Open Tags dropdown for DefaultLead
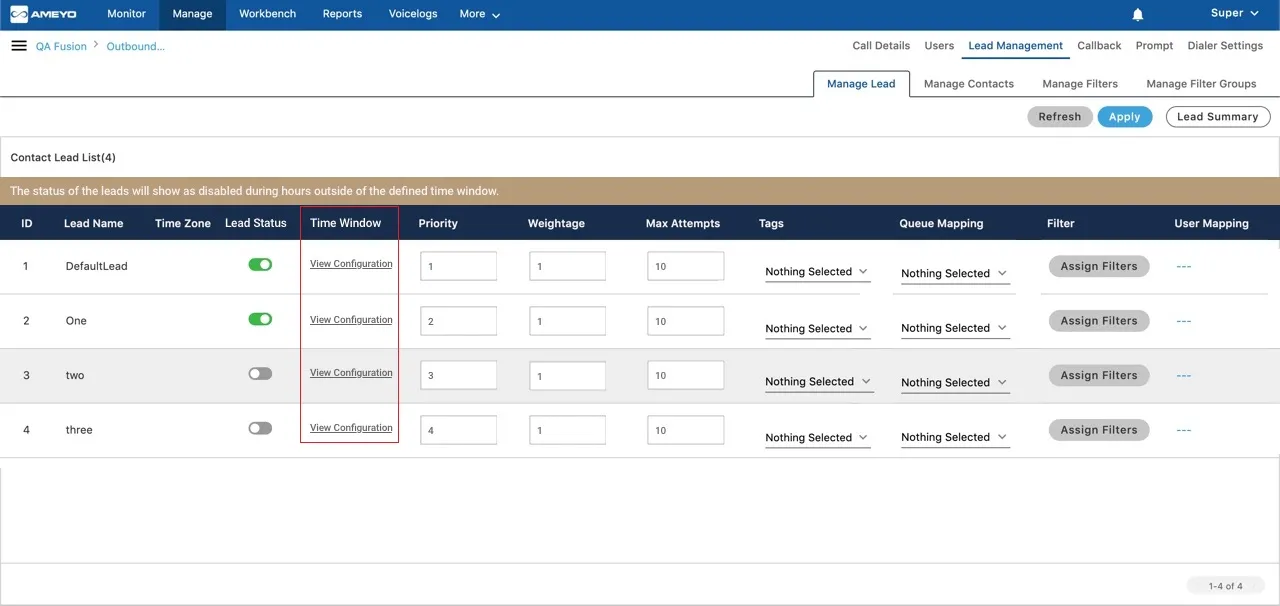Screen dimensions: 1280x606 pos(818,272)
